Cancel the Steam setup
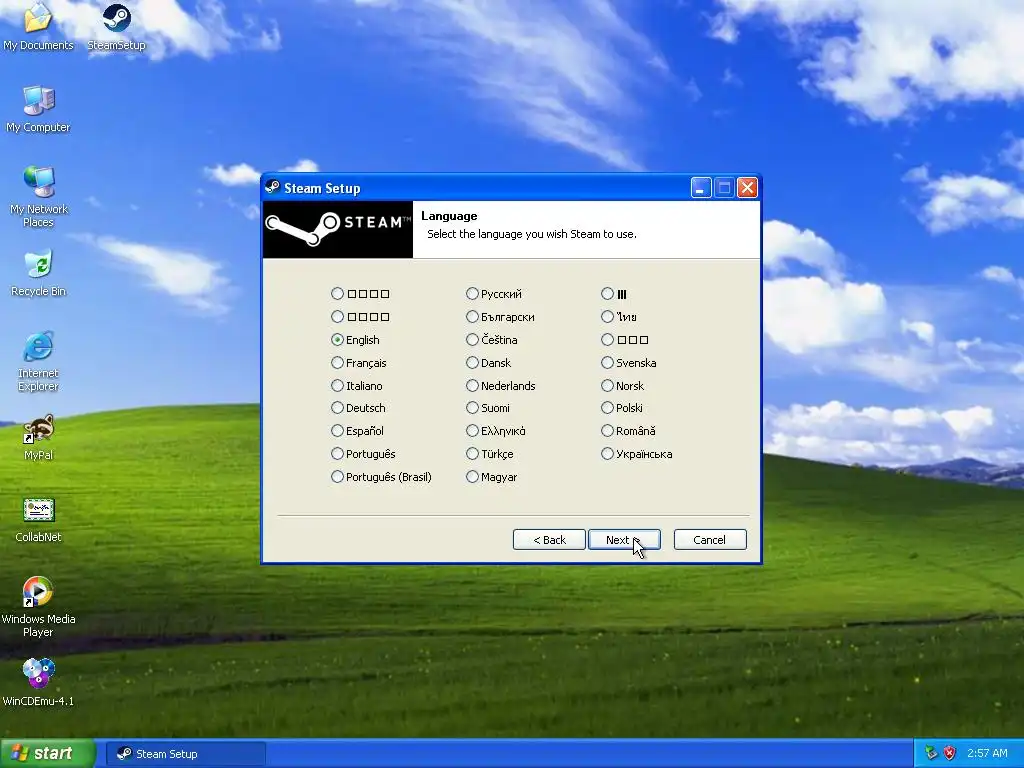 [x=710, y=539]
